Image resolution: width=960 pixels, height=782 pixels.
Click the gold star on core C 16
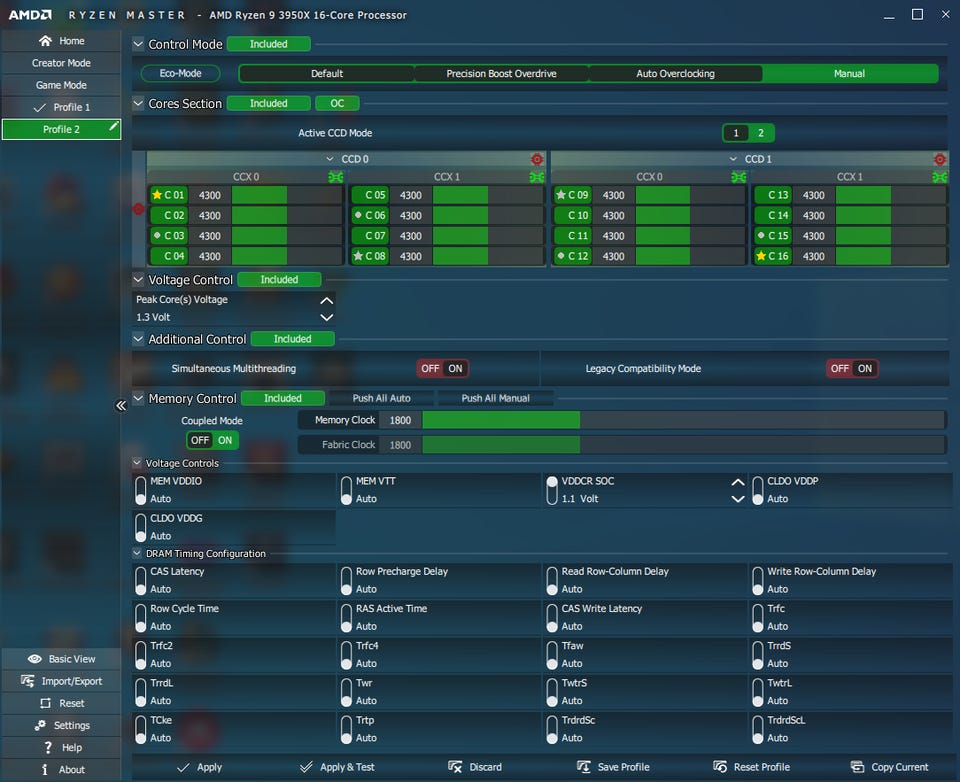[x=761, y=256]
